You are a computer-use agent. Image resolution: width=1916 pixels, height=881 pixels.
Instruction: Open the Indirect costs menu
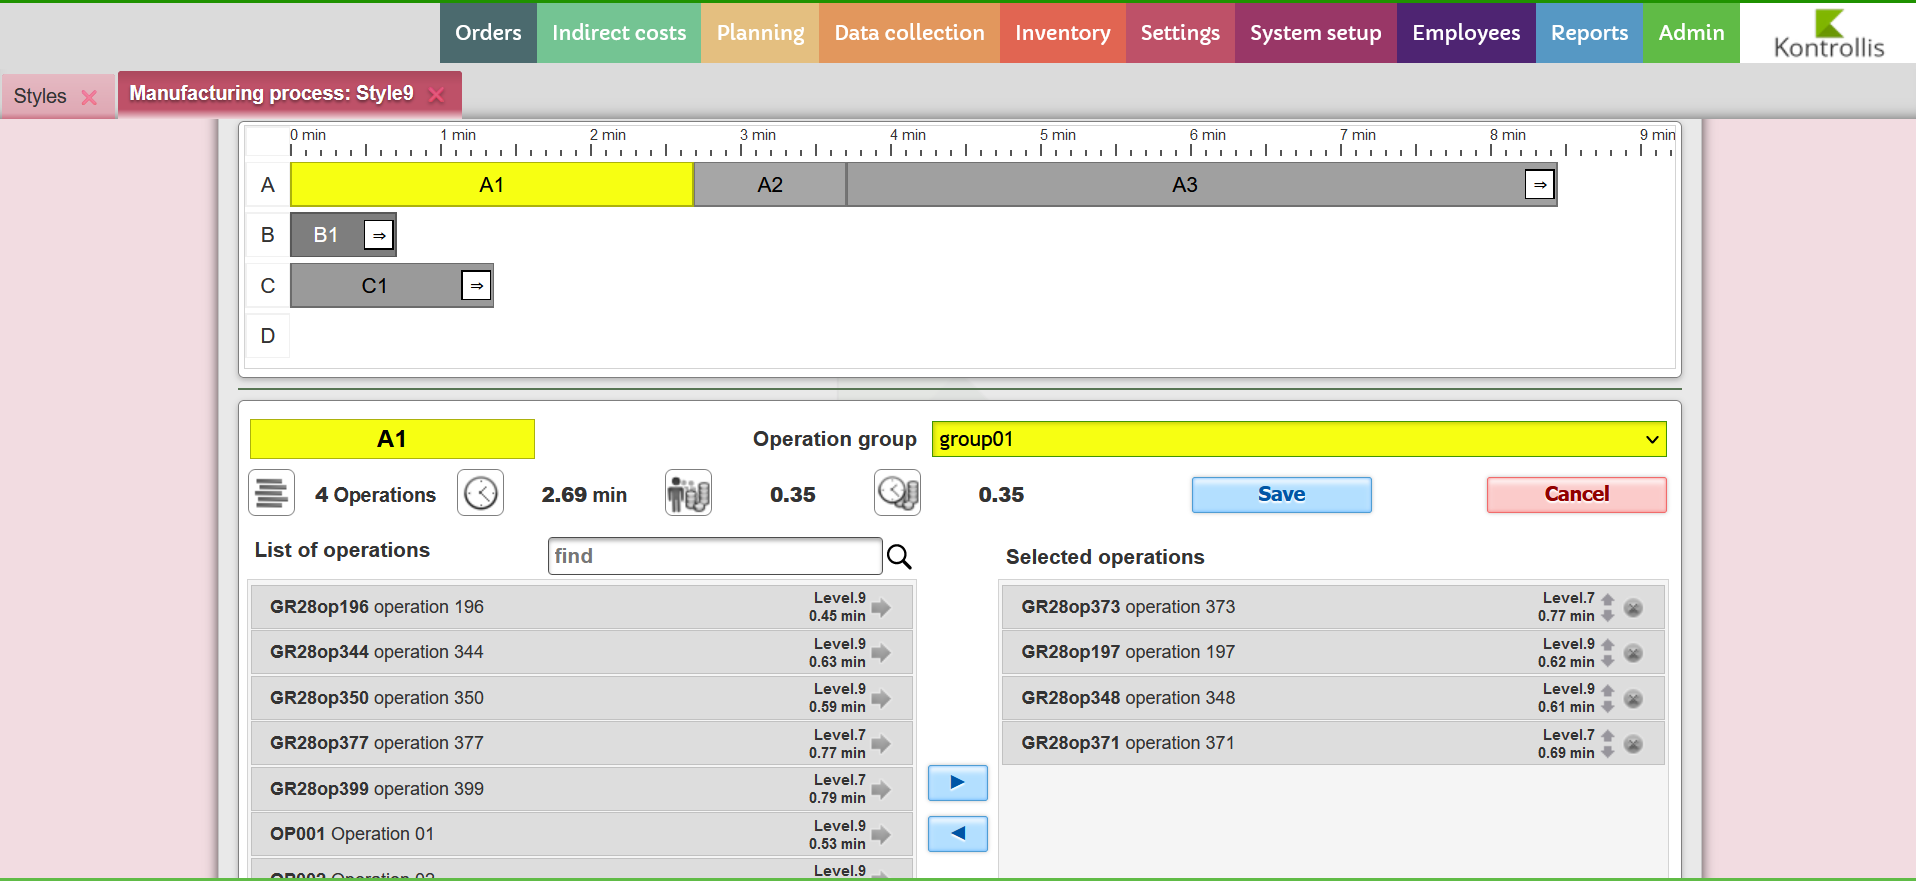(619, 33)
